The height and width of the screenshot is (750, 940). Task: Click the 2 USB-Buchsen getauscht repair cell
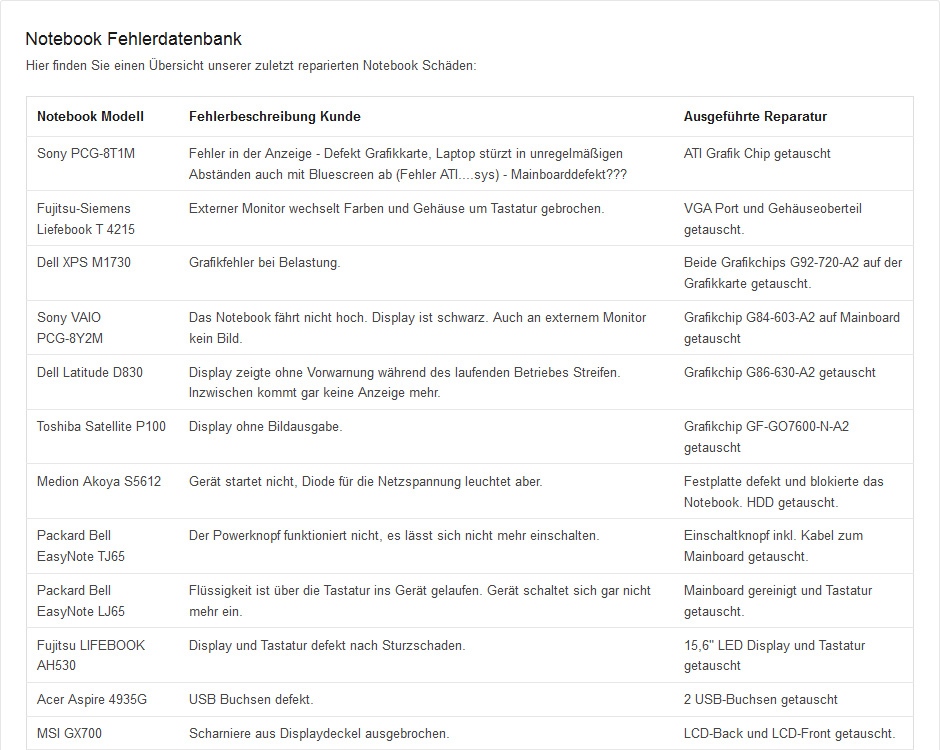761,700
